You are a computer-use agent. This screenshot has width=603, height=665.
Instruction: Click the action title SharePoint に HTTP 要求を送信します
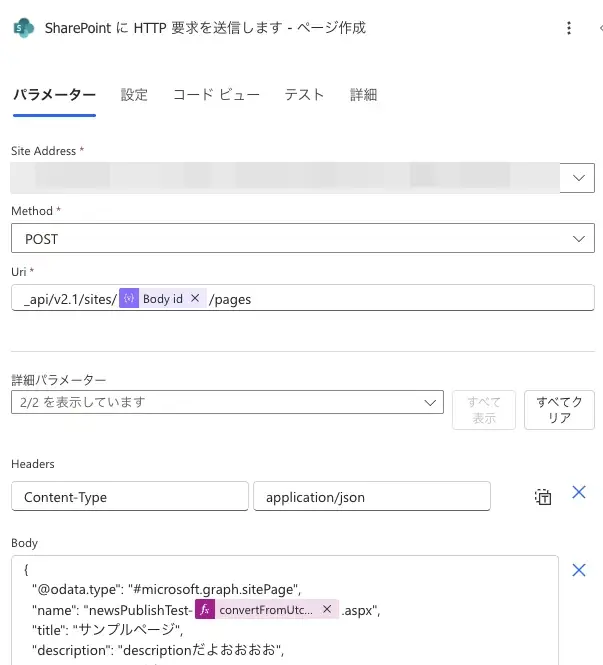[205, 28]
